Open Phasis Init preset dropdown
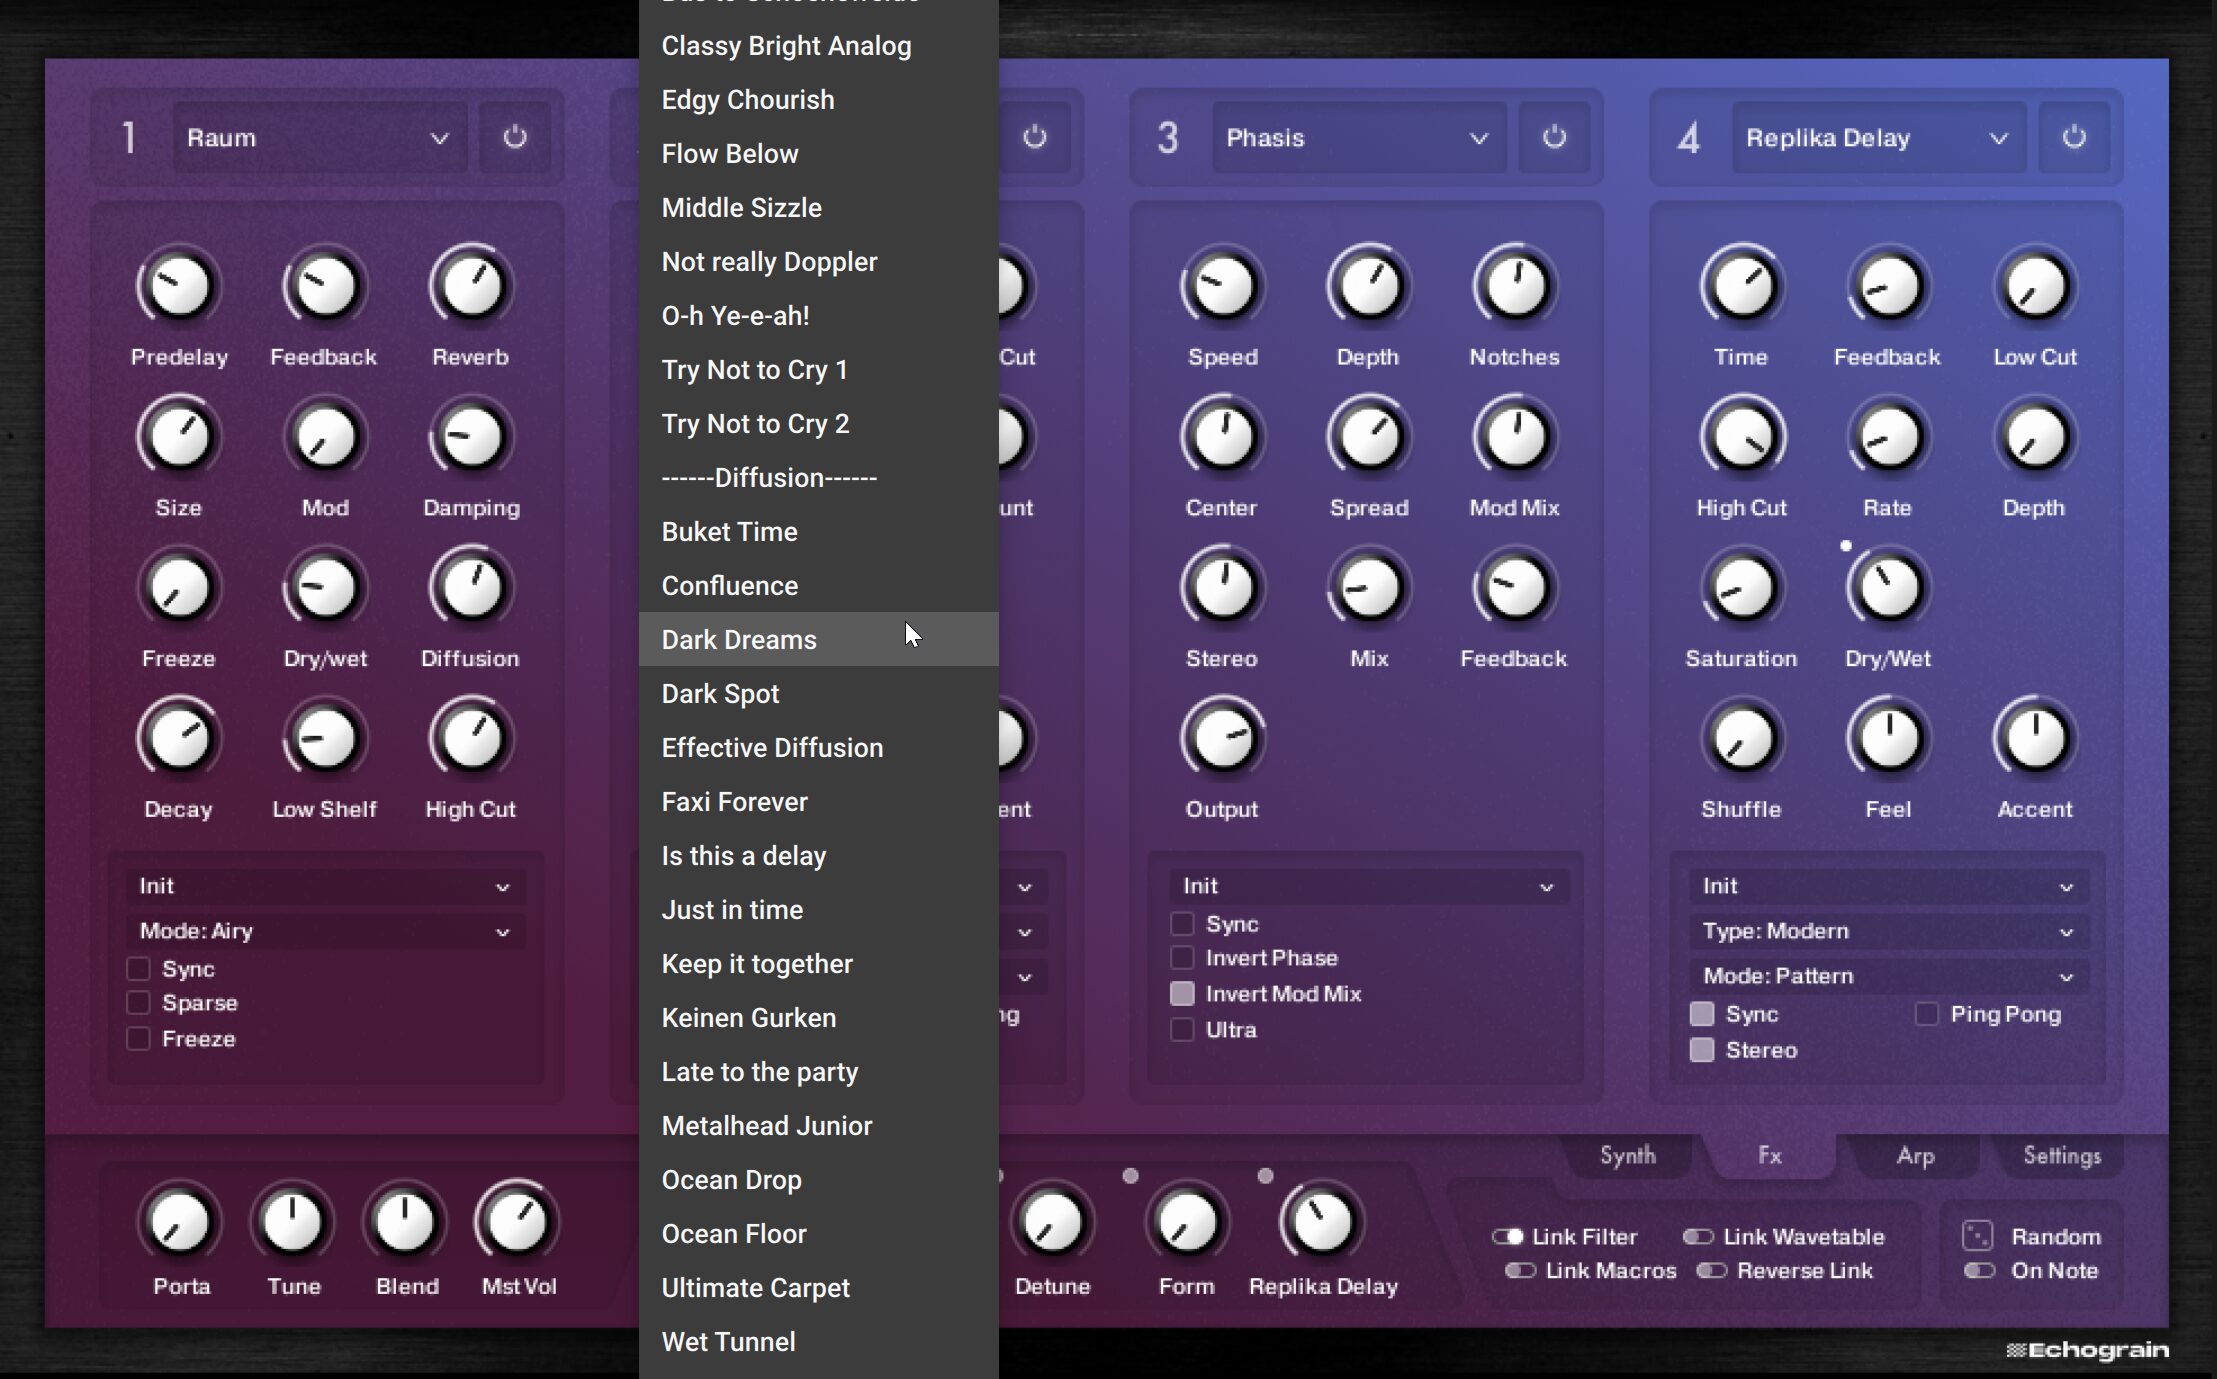Screen dimensions: 2217x1379 coord(1368,886)
